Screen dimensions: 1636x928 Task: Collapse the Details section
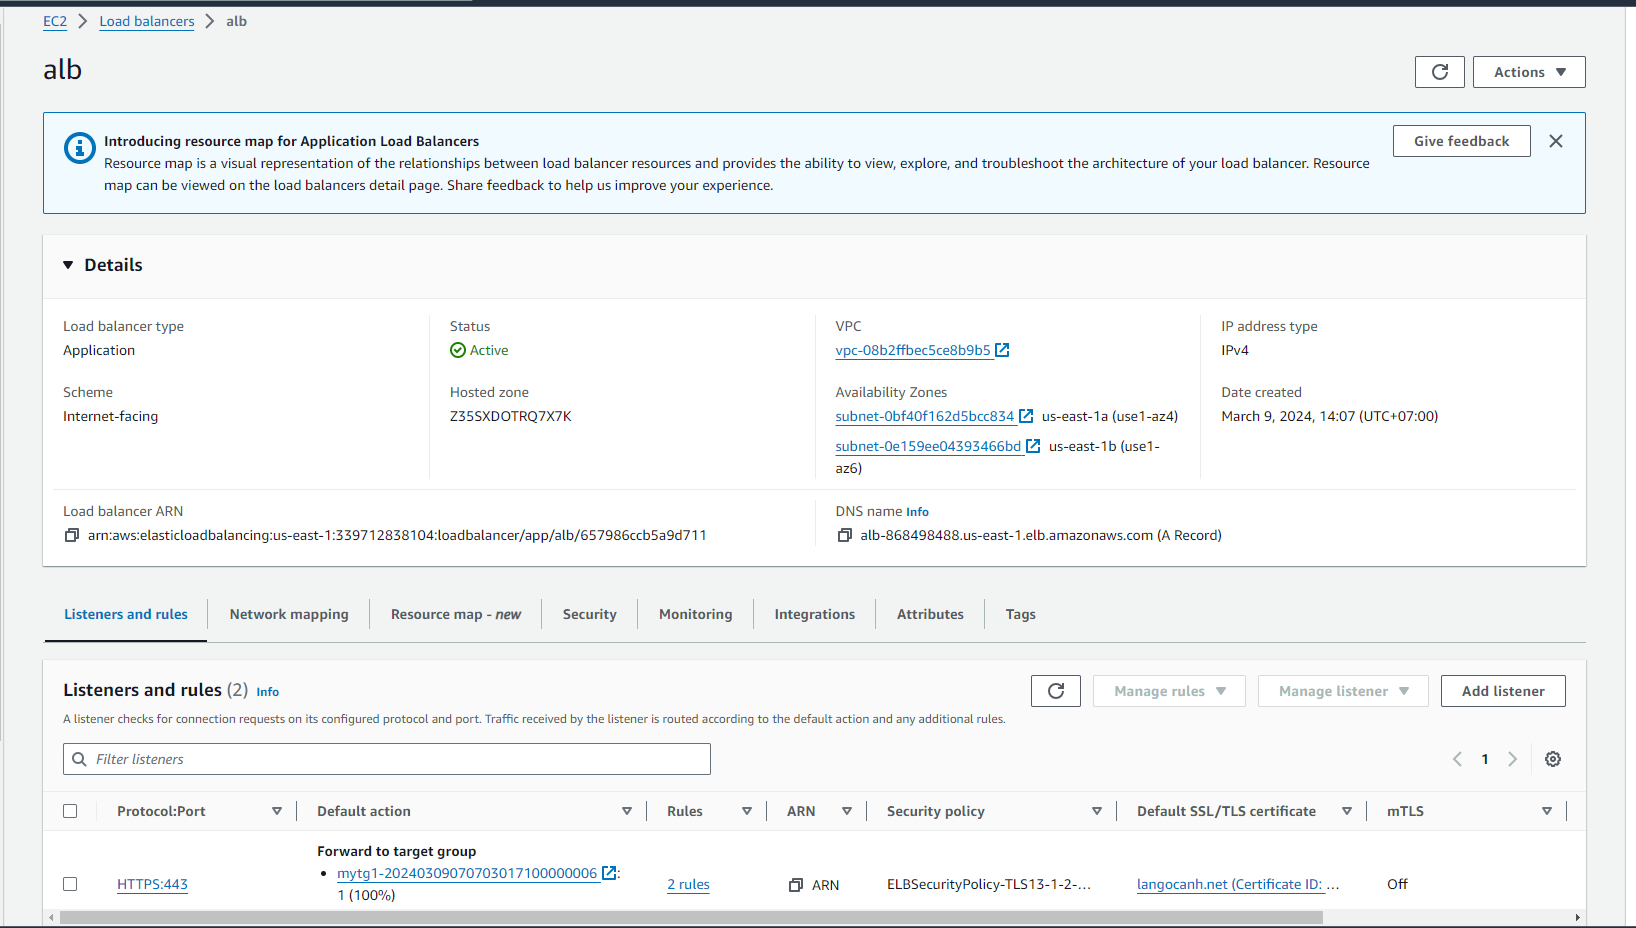[68, 265]
